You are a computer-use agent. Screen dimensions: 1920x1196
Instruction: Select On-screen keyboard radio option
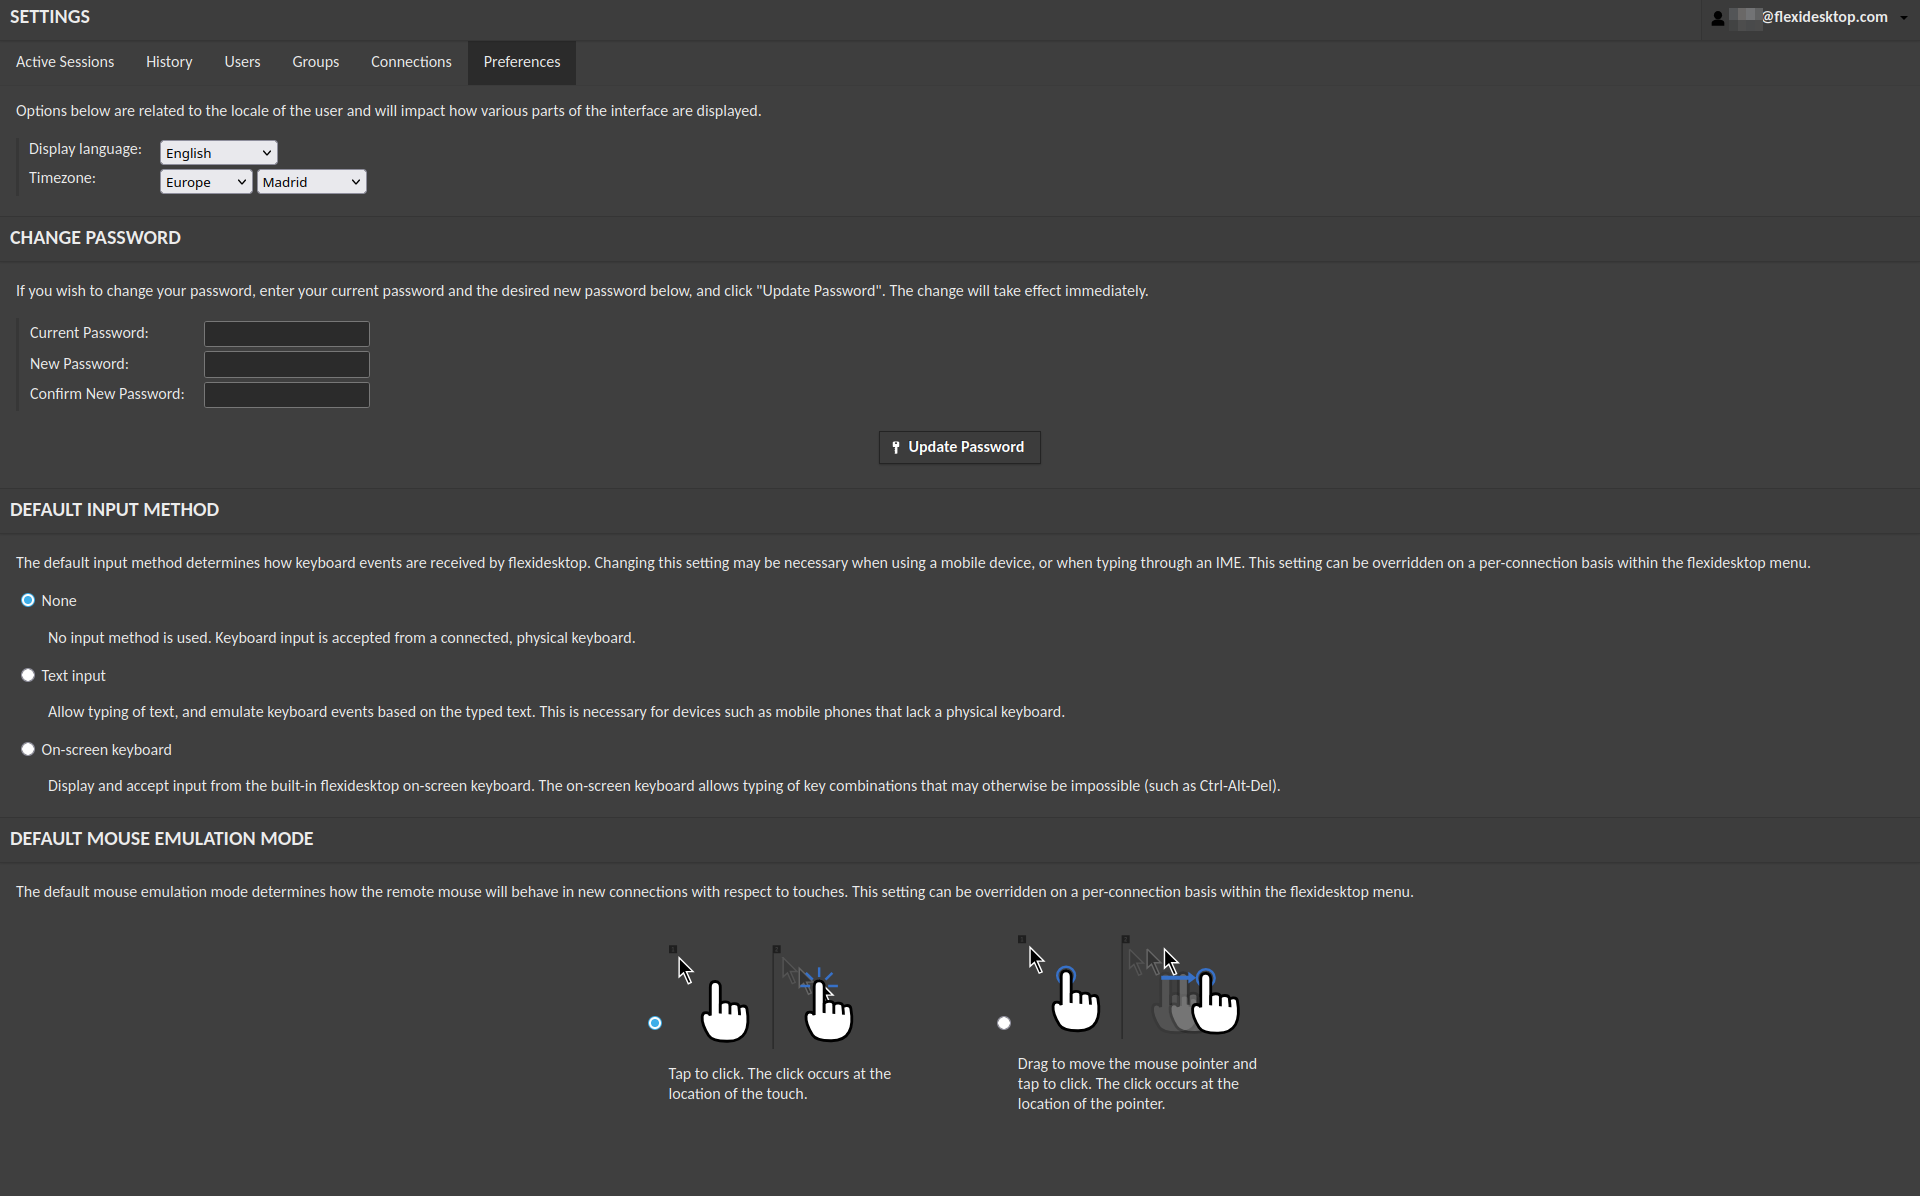[x=28, y=749]
